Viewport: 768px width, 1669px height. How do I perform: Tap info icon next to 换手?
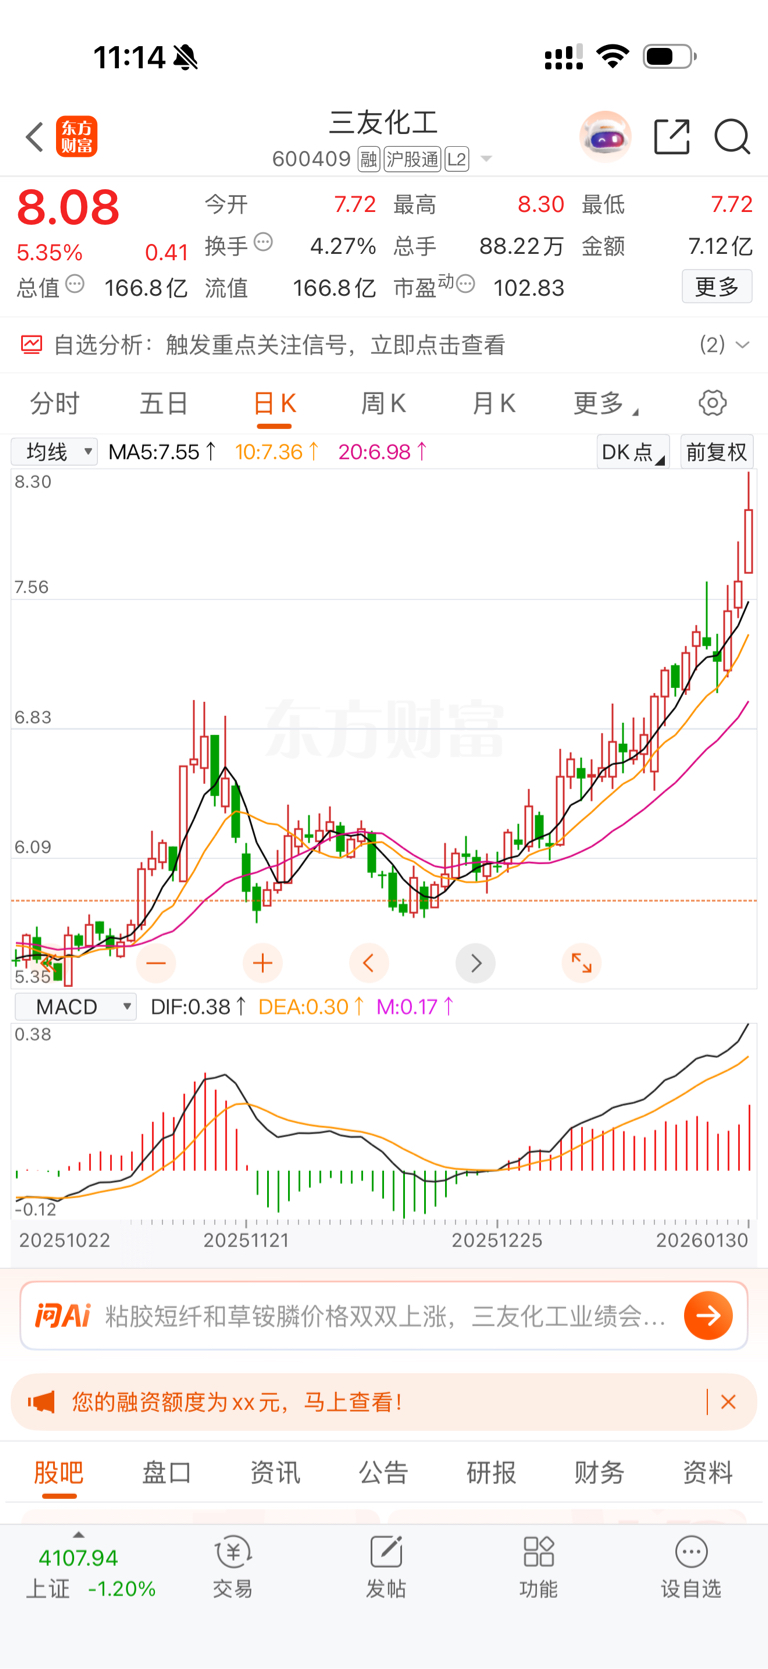[264, 242]
